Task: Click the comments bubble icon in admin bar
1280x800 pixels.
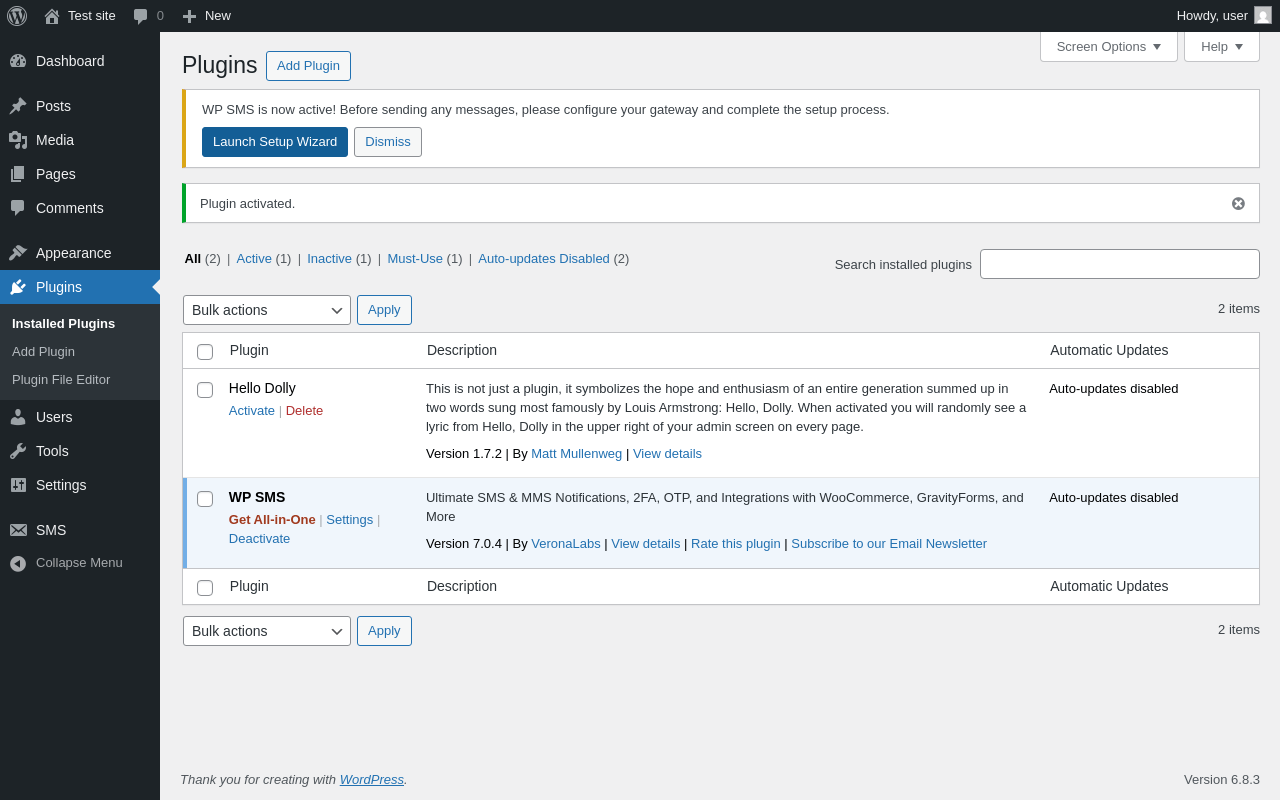Action: 140,16
